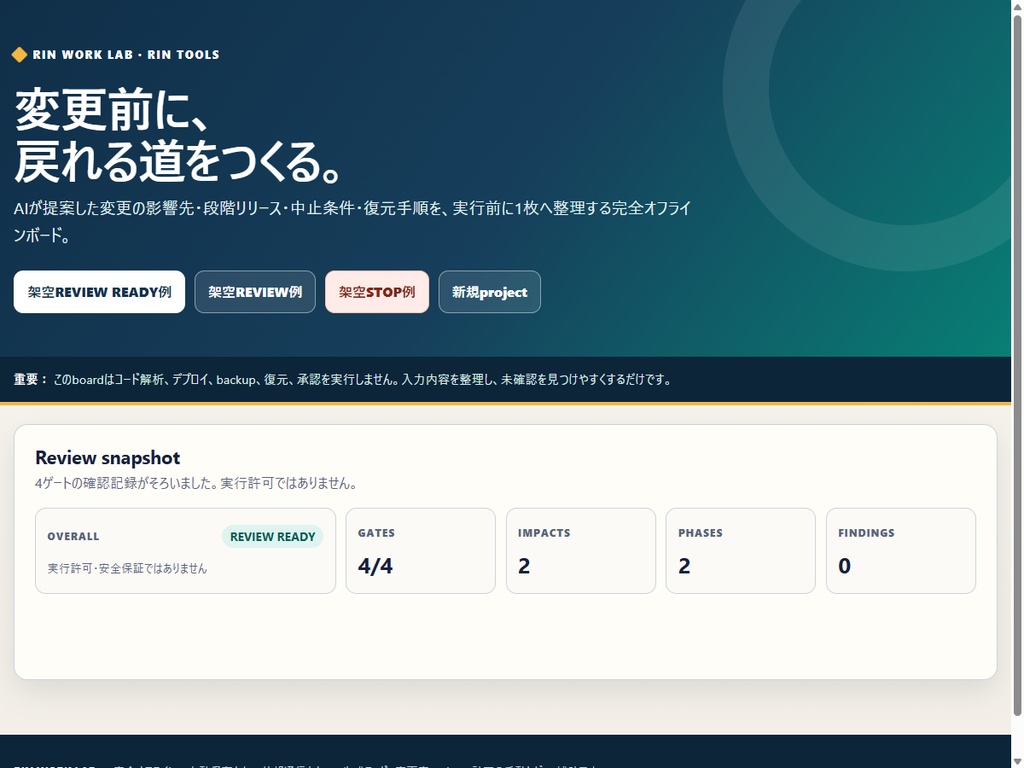
Task: Click the RIN WORK LAB · RIN TOOLS label
Action: [126, 55]
